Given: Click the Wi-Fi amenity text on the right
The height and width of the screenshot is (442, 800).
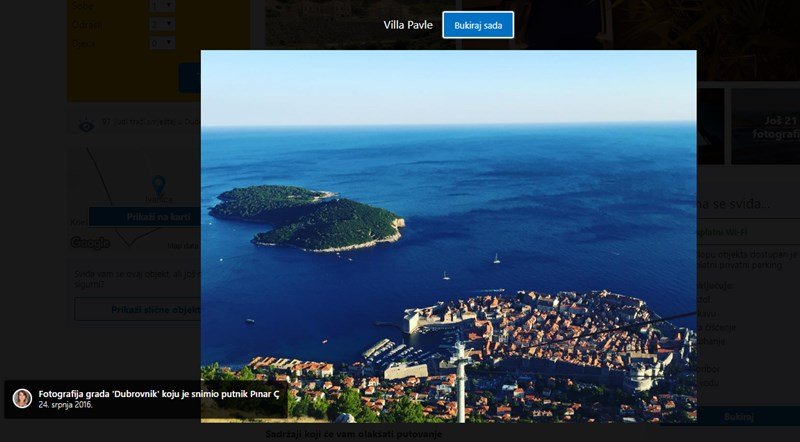Looking at the screenshot, I should pos(722,233).
